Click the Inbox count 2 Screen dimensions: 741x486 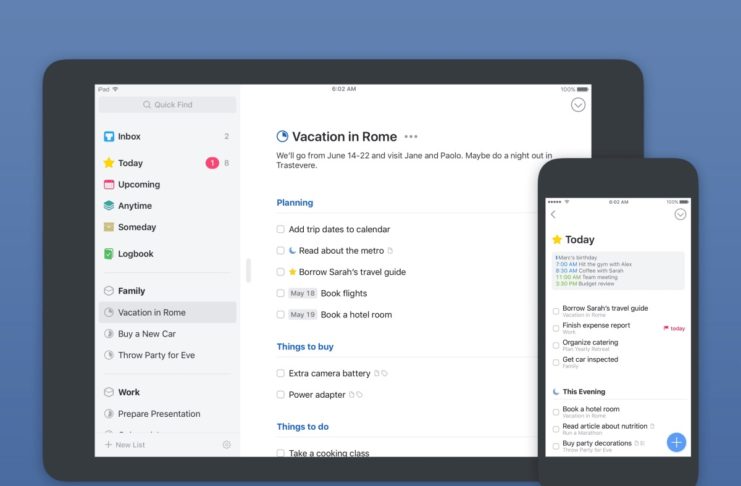tap(226, 137)
